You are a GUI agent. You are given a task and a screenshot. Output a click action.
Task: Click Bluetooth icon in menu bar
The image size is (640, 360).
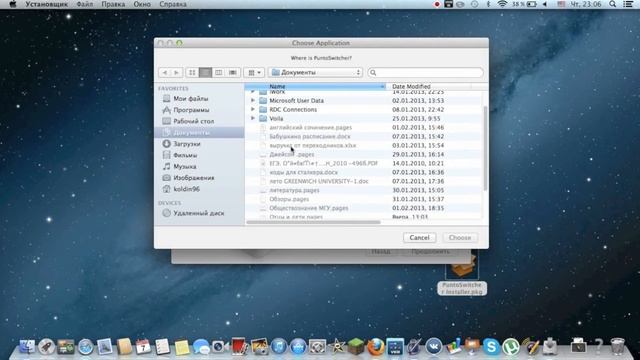coord(488,4)
